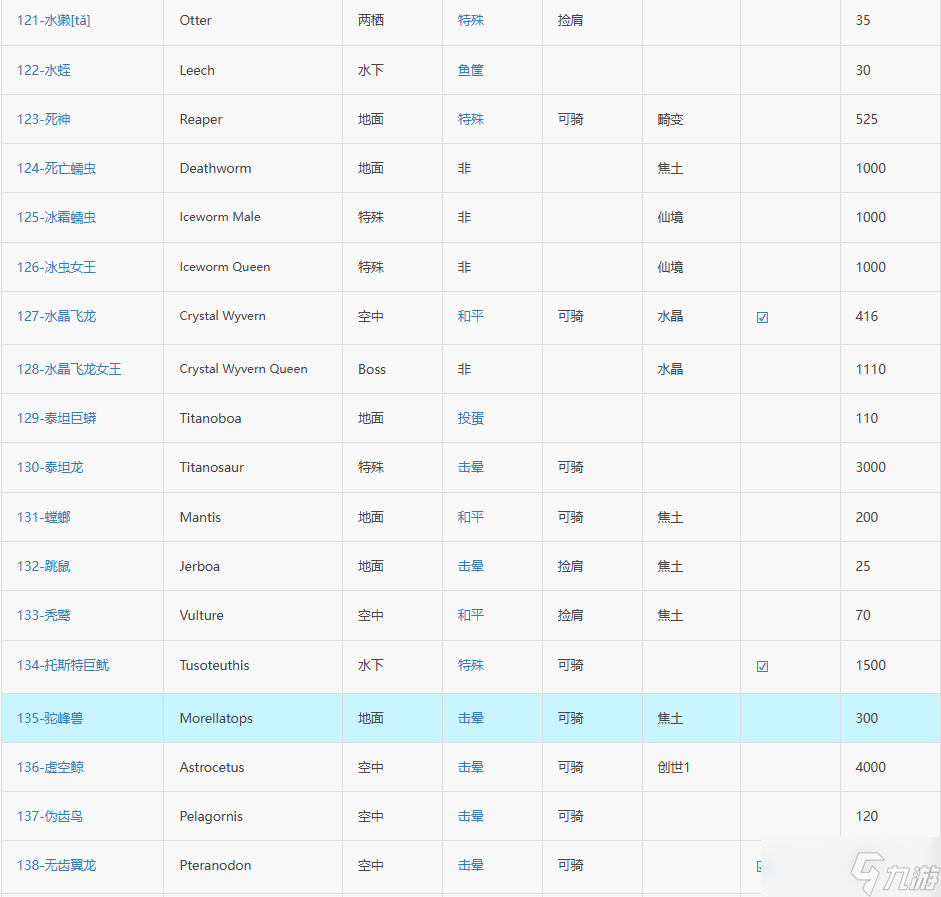Open the 137-伪齿鸟 link

coord(50,817)
